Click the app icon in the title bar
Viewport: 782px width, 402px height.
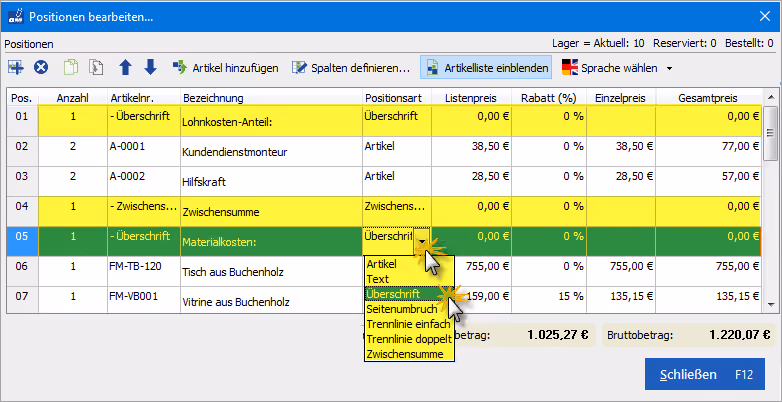[x=16, y=16]
